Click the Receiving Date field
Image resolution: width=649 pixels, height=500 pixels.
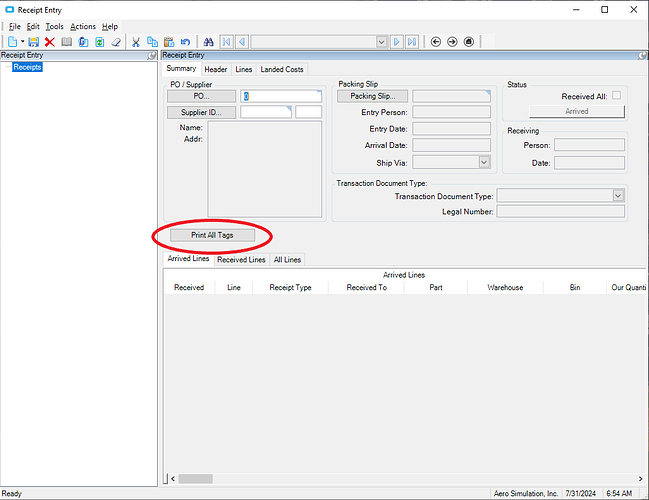click(589, 163)
